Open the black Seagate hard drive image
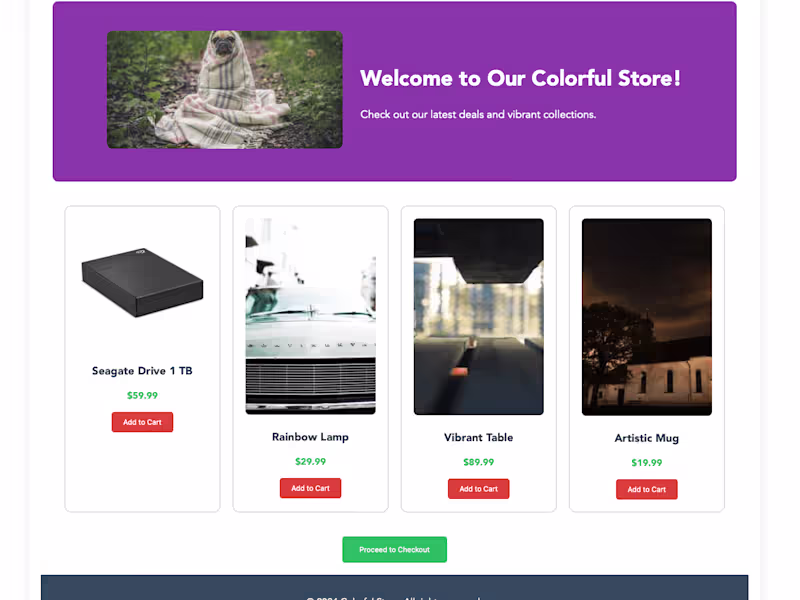The image size is (800, 600). click(x=142, y=283)
